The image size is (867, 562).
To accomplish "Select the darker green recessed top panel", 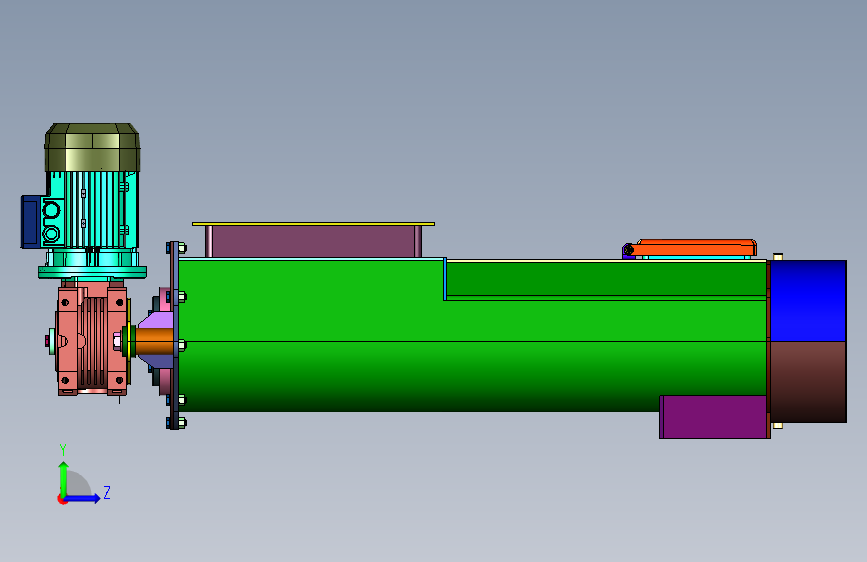I will 607,278.
